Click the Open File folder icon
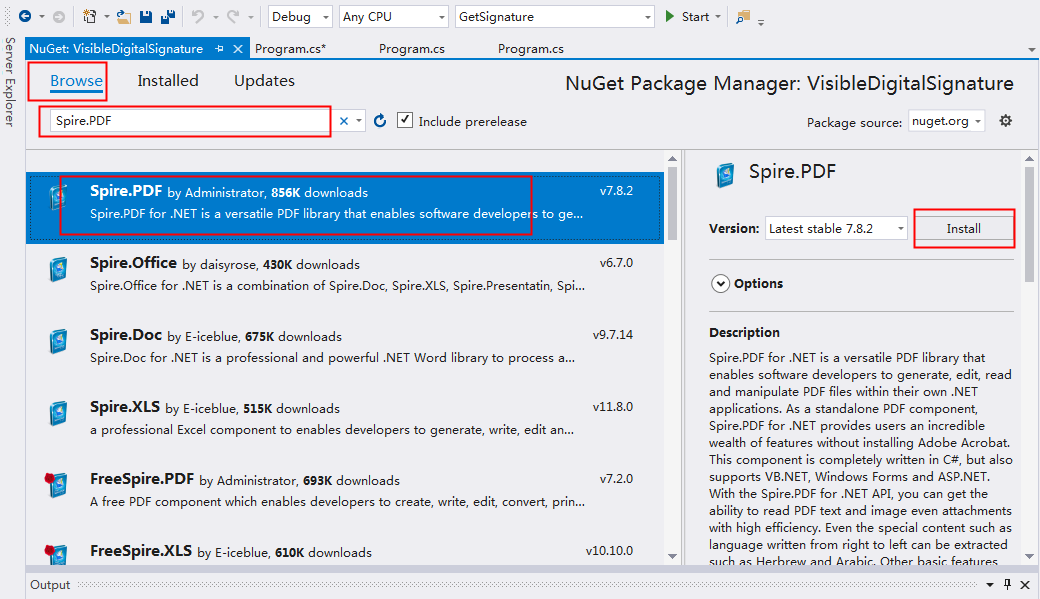The width and height of the screenshot is (1040, 599). [x=124, y=17]
